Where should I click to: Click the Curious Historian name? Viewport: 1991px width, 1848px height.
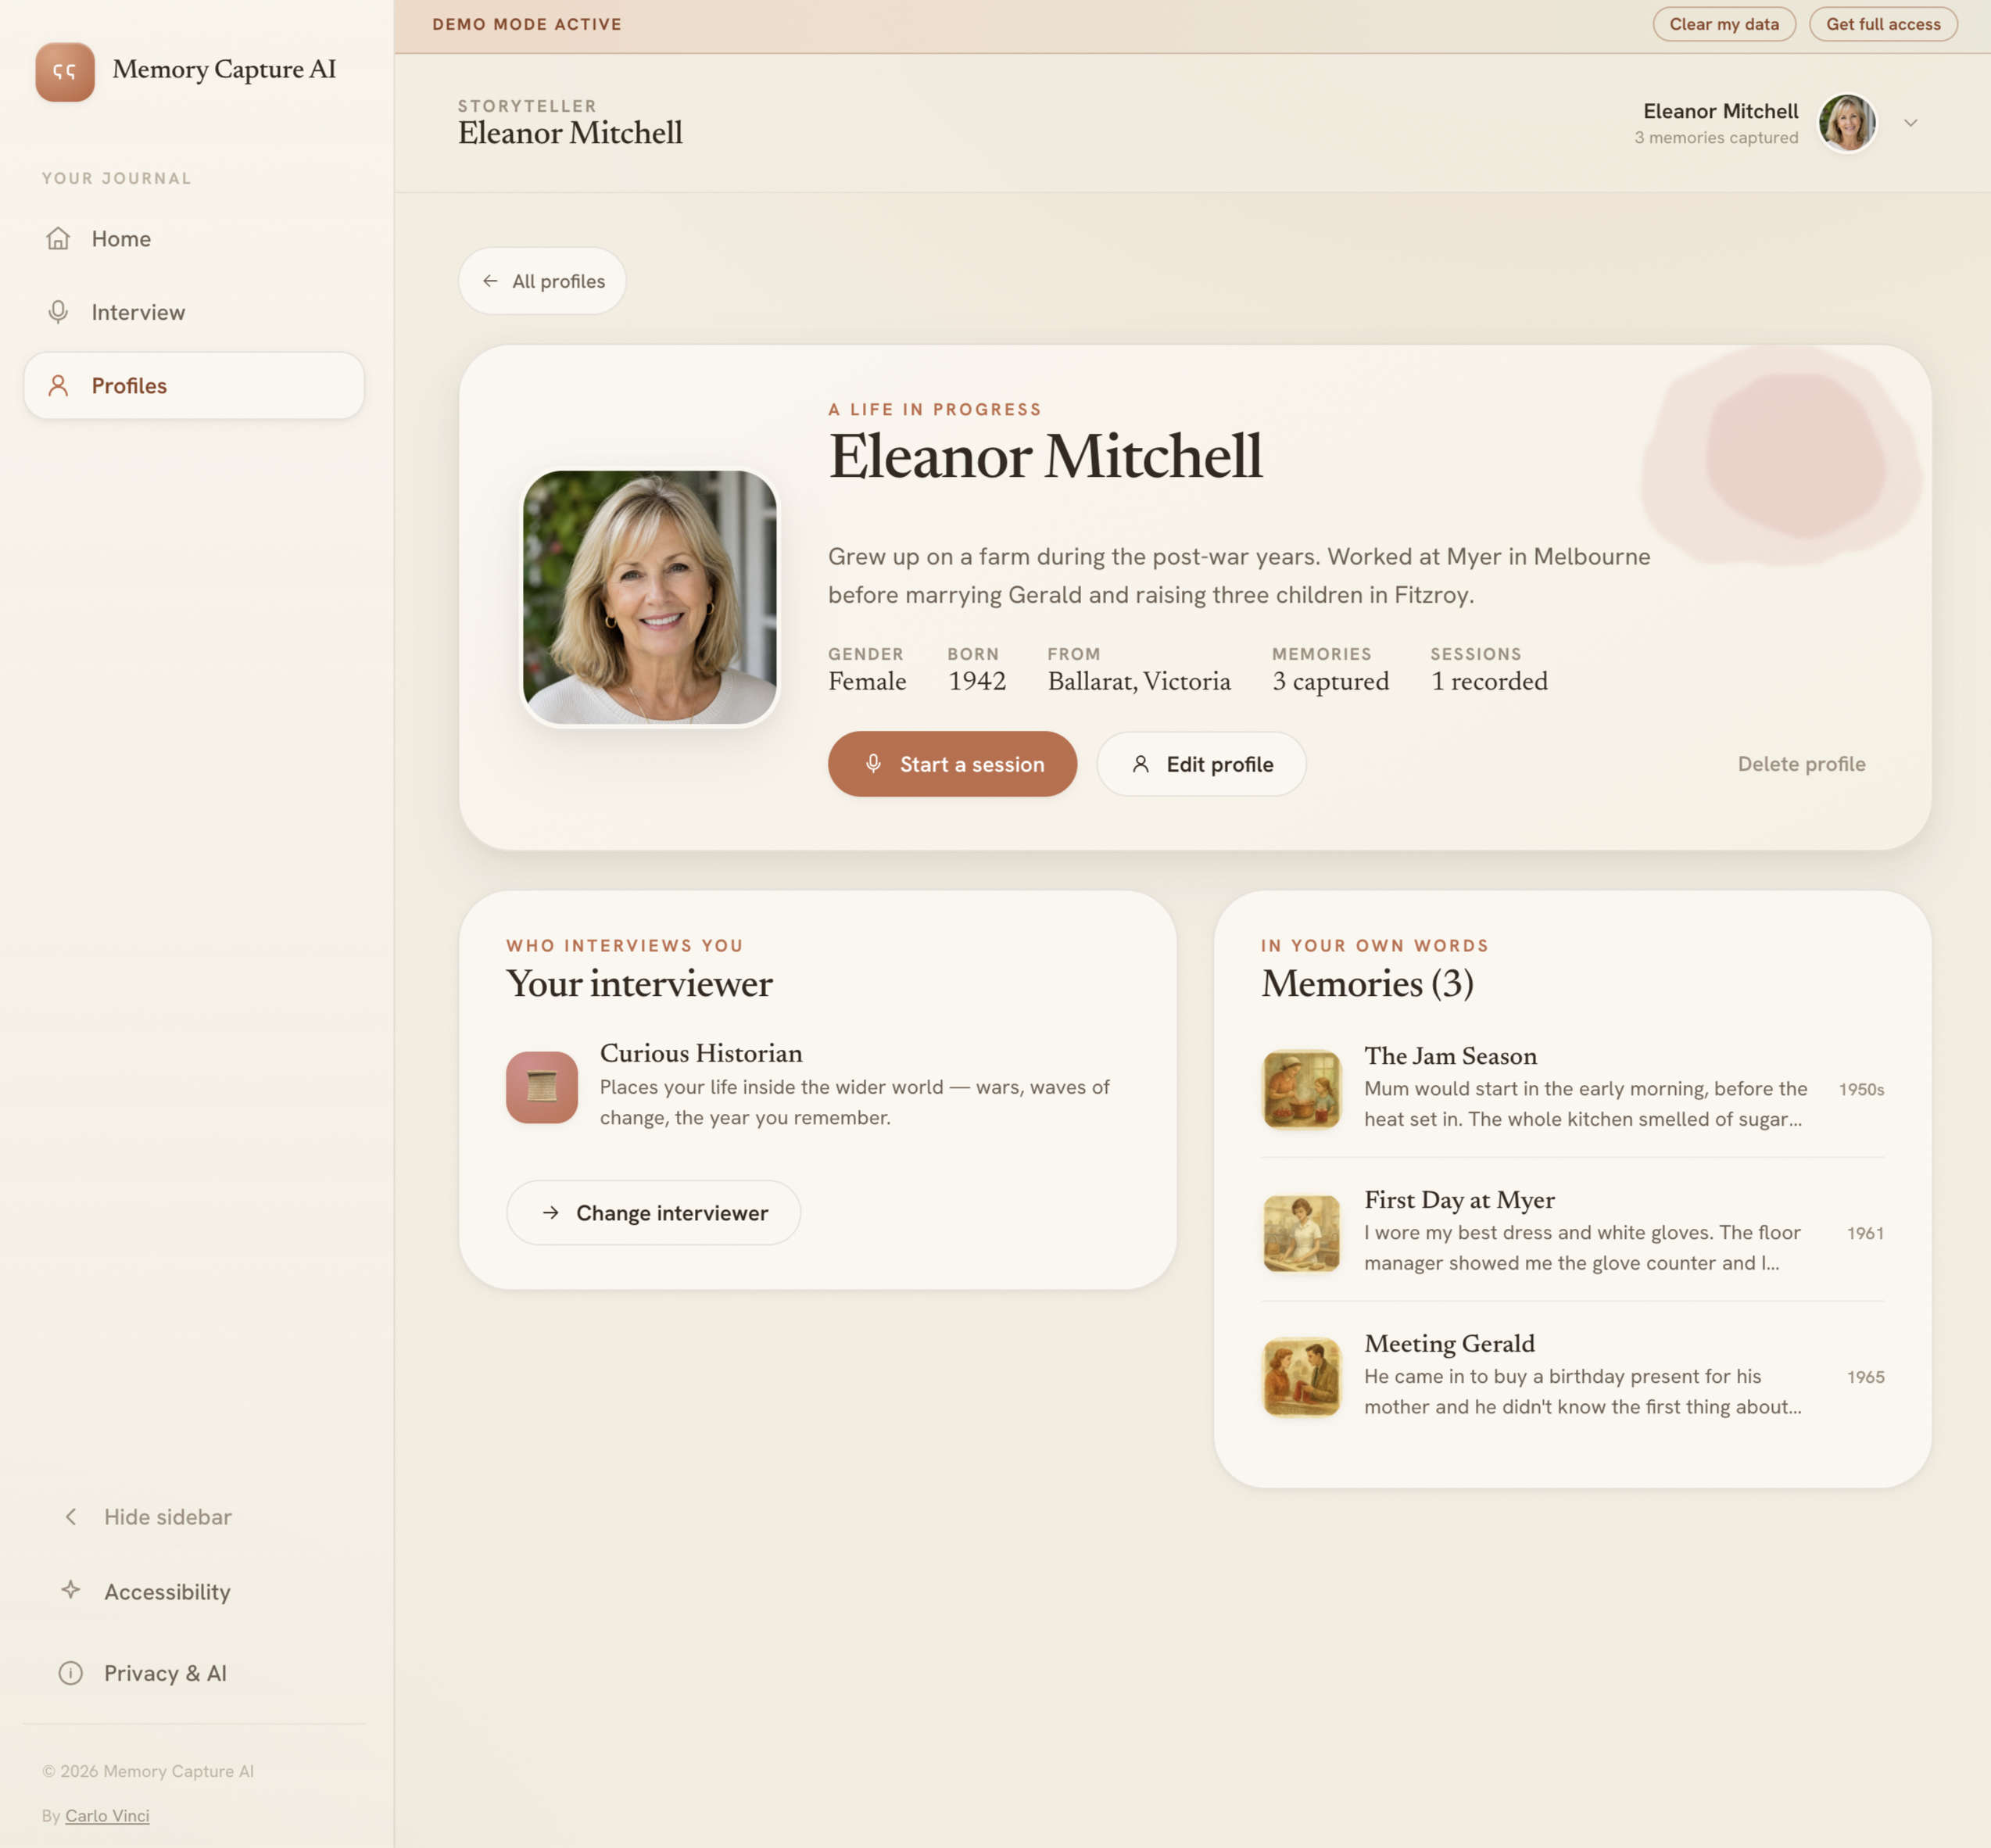[x=701, y=1053]
